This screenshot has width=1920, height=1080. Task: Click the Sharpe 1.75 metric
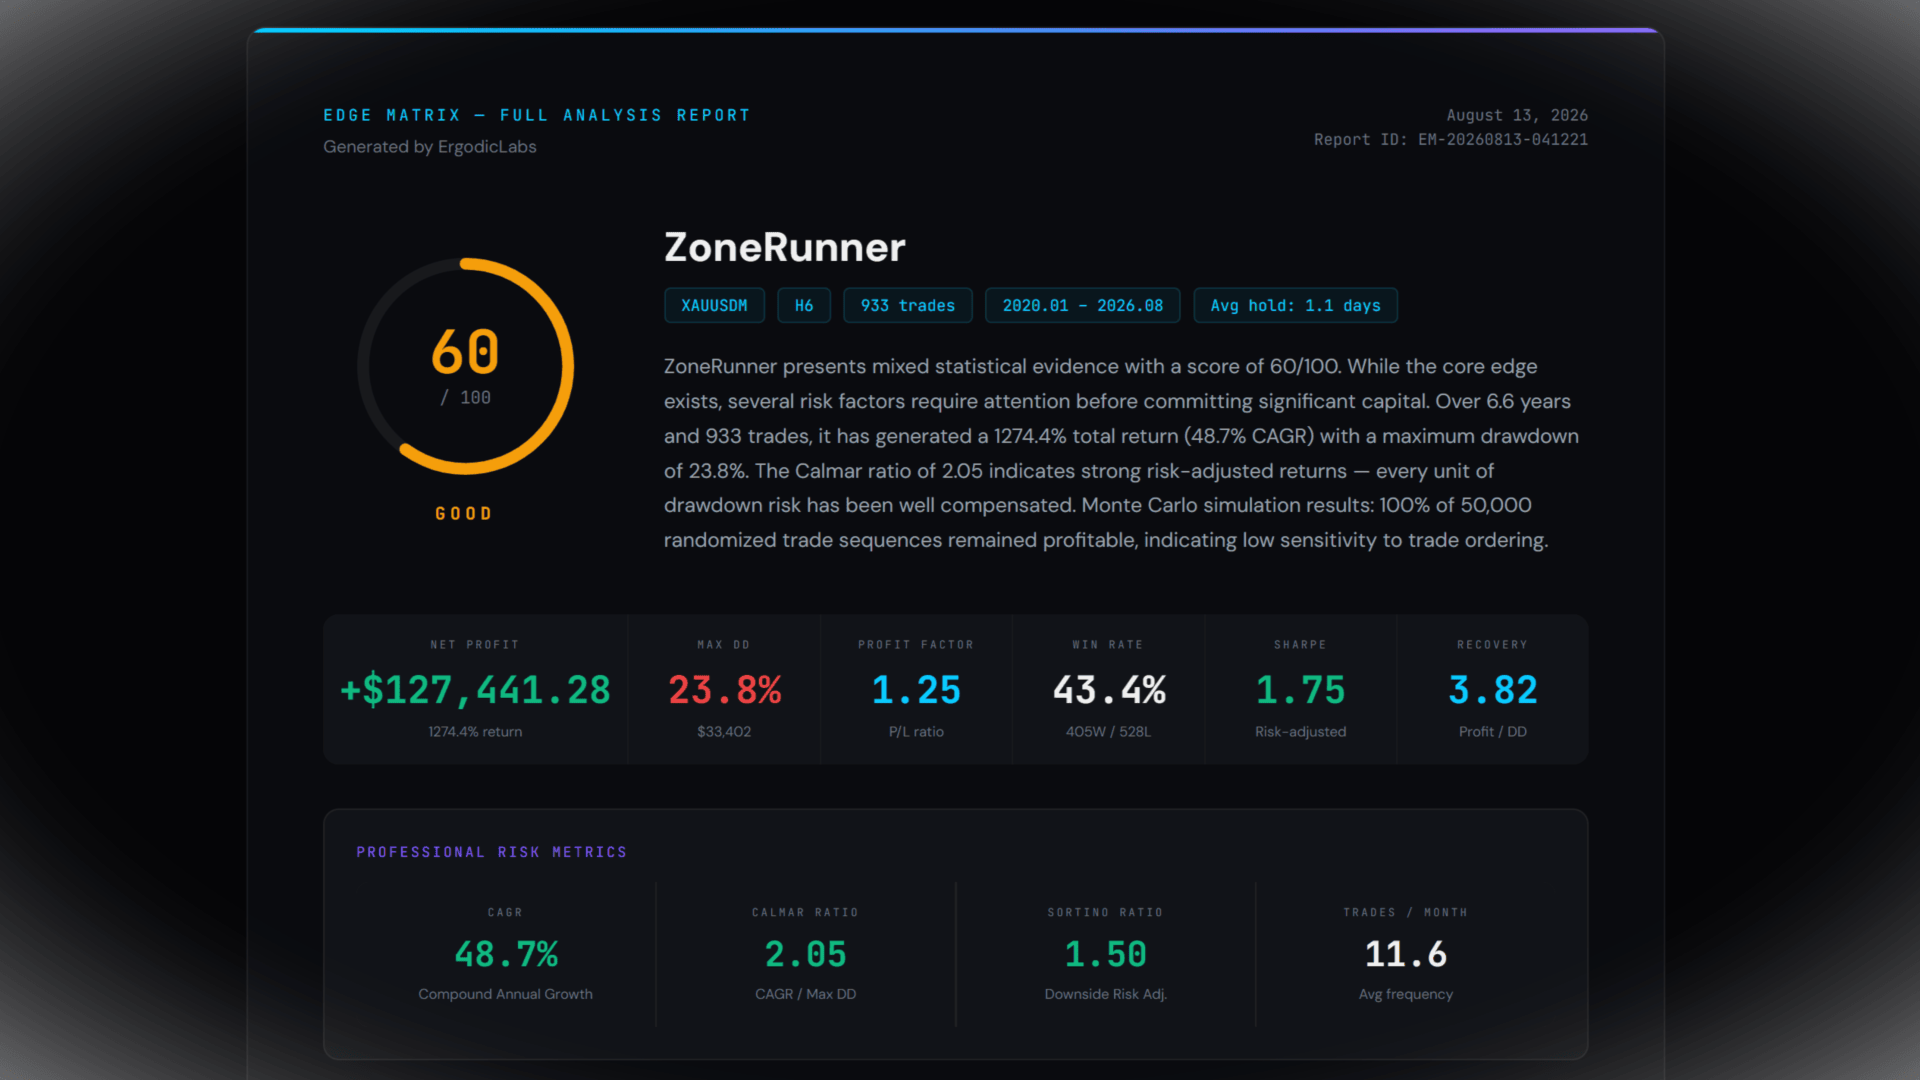(x=1300, y=689)
